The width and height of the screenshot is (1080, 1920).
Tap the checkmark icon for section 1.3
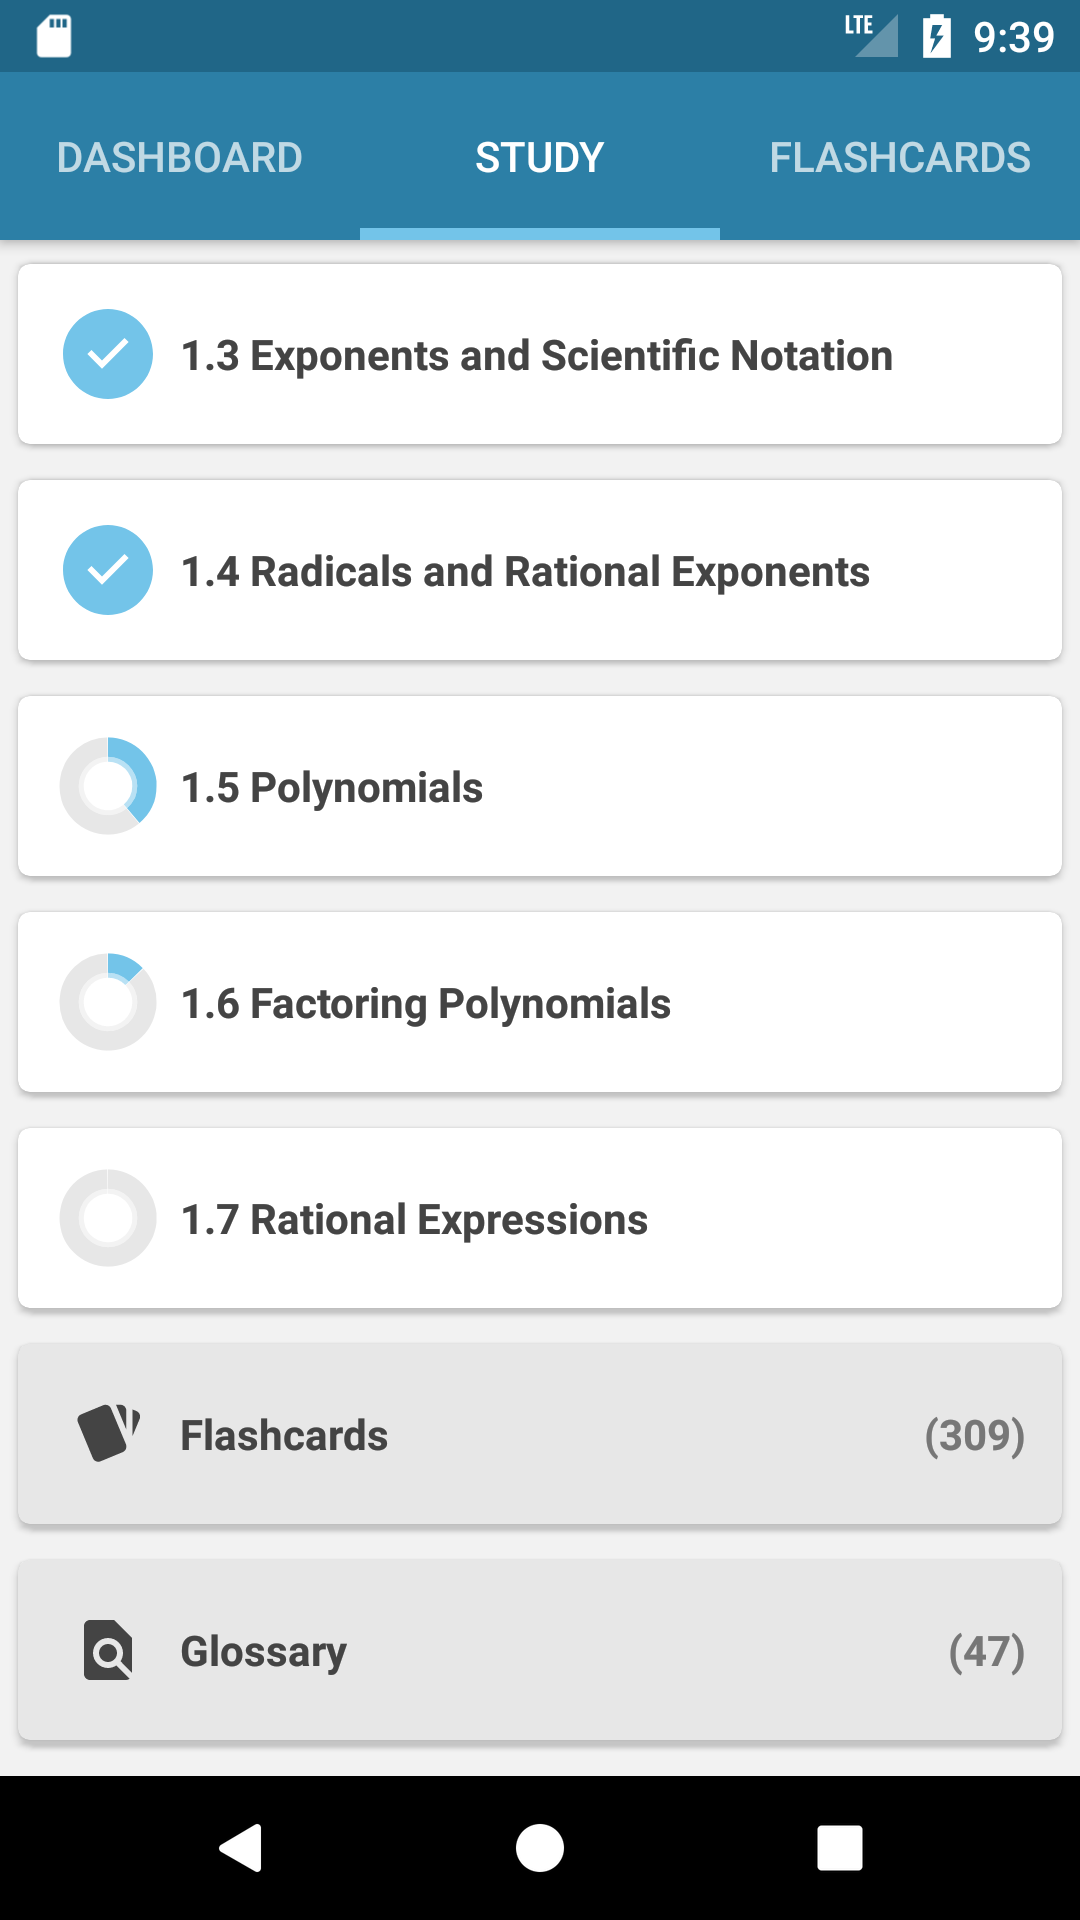108,354
